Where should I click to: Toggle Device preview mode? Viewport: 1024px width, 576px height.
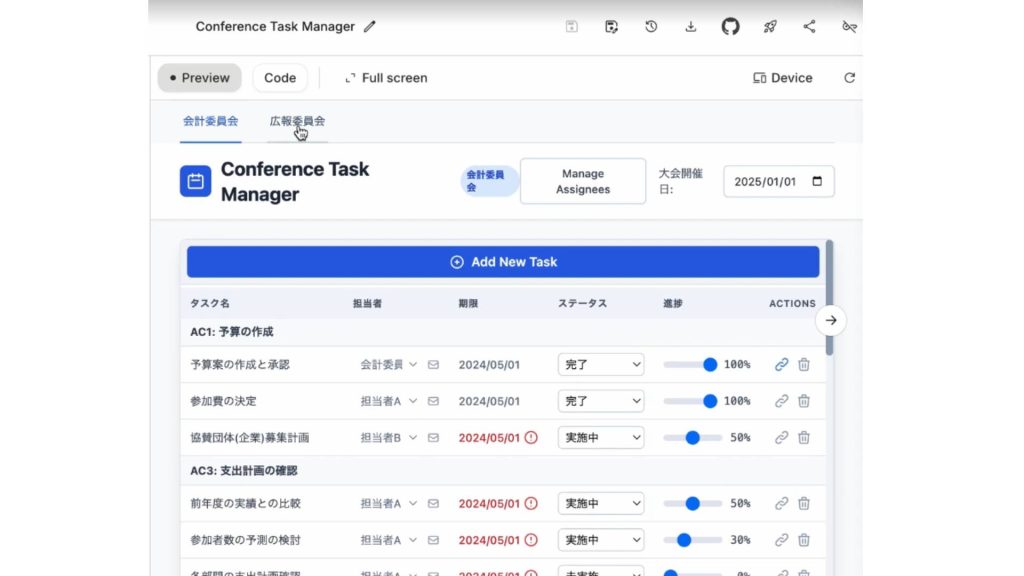coord(783,78)
